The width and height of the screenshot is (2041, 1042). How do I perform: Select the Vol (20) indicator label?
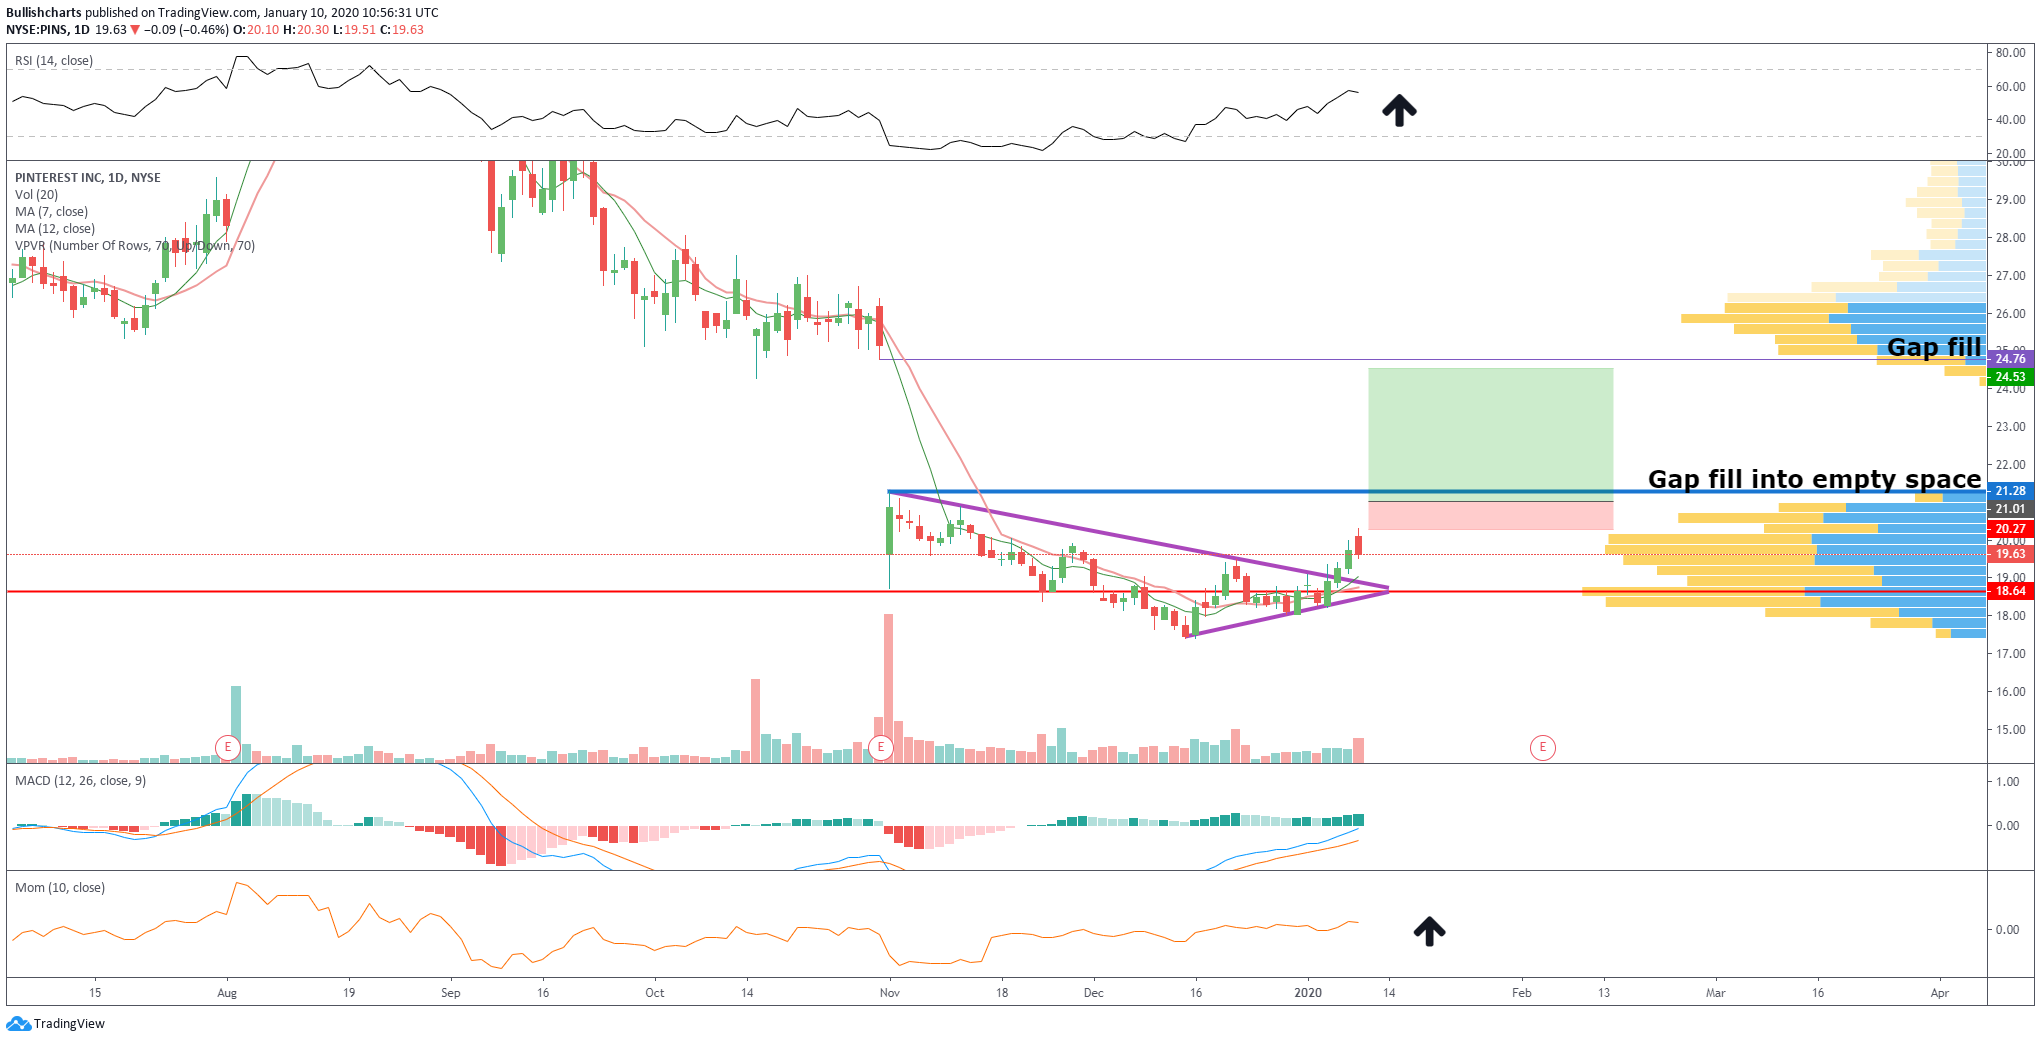(x=36, y=195)
